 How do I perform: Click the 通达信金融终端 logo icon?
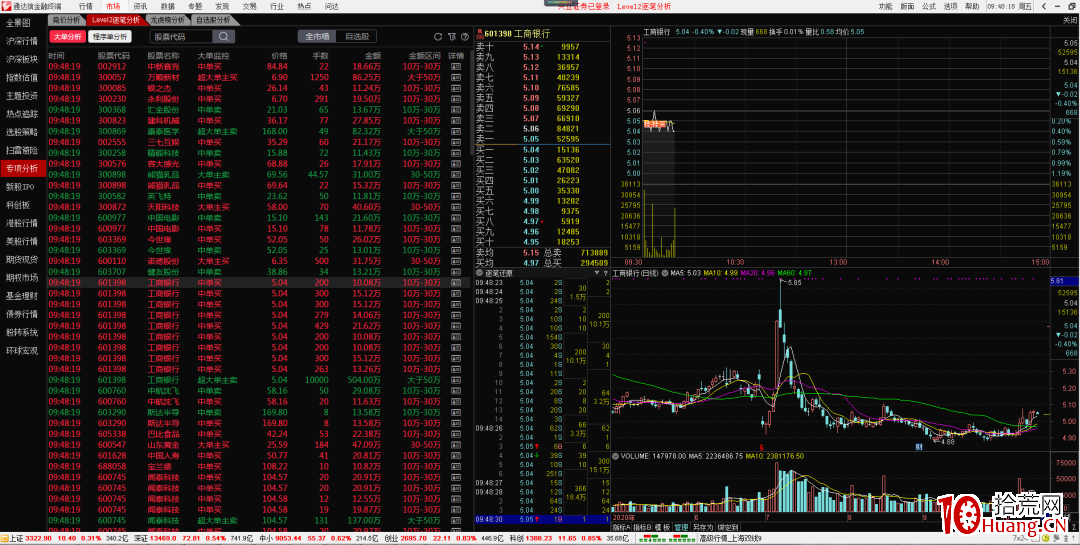tap(6, 6)
